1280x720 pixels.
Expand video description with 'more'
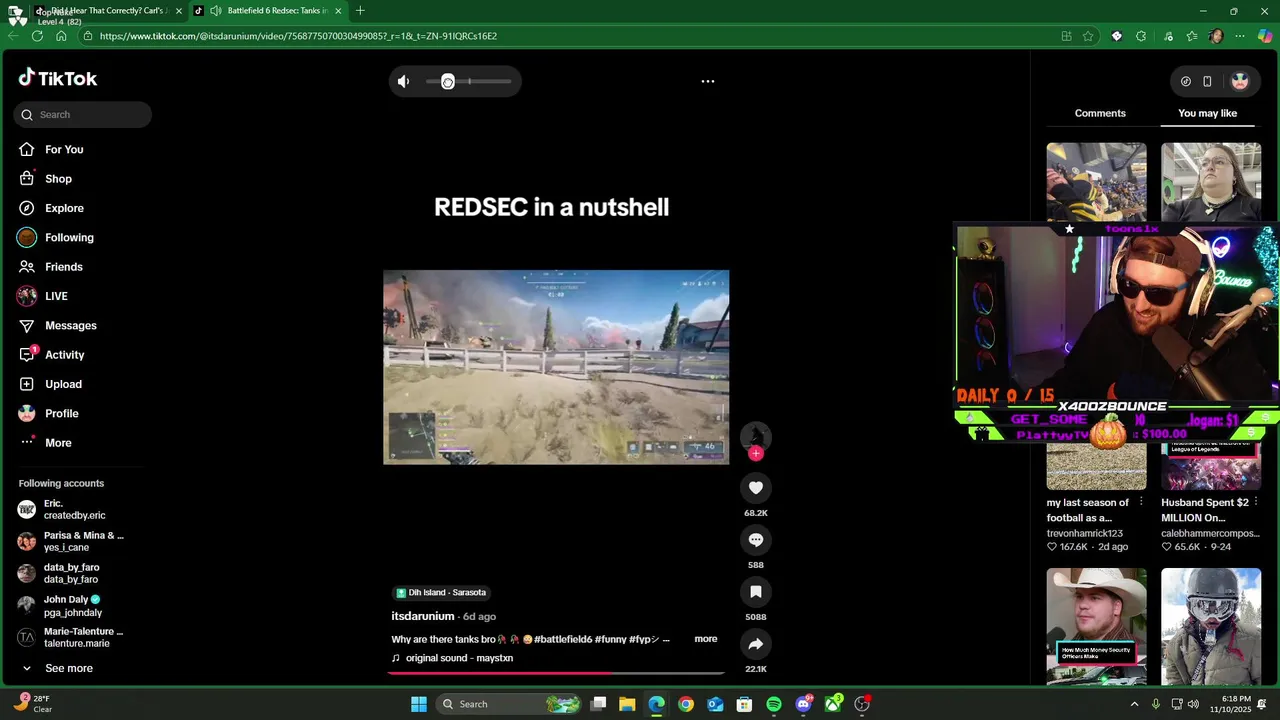pyautogui.click(x=706, y=639)
